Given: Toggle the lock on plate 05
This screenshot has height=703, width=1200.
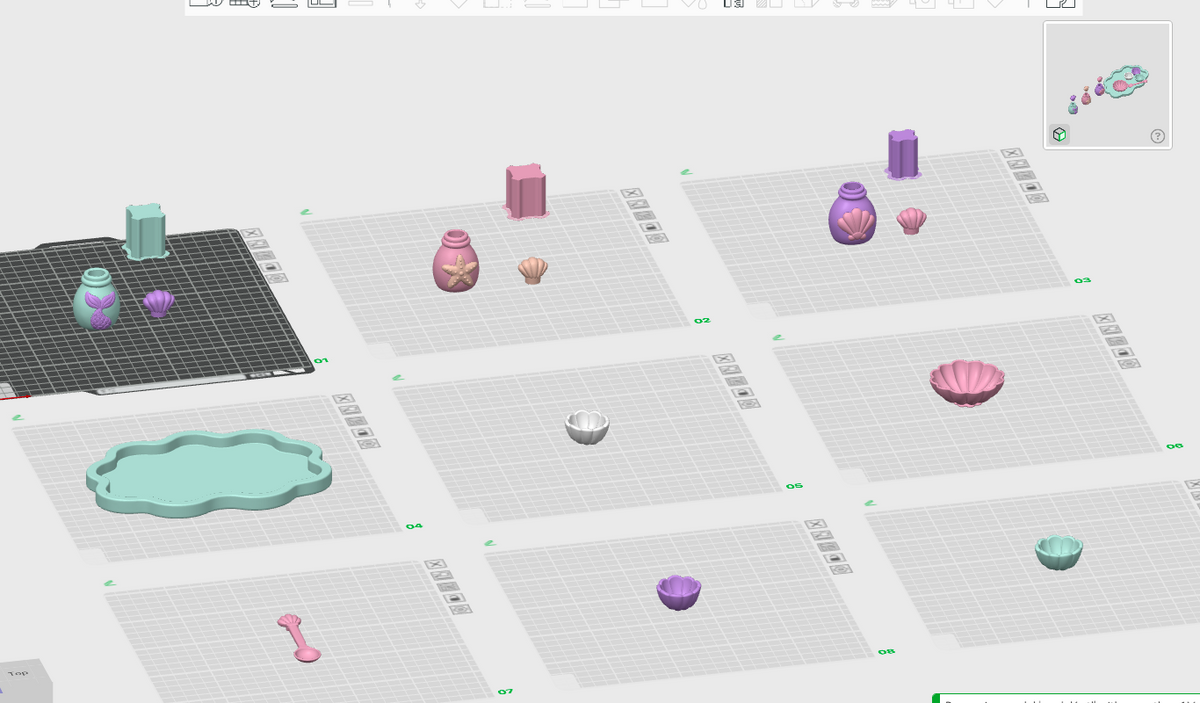Looking at the screenshot, I should (x=743, y=392).
